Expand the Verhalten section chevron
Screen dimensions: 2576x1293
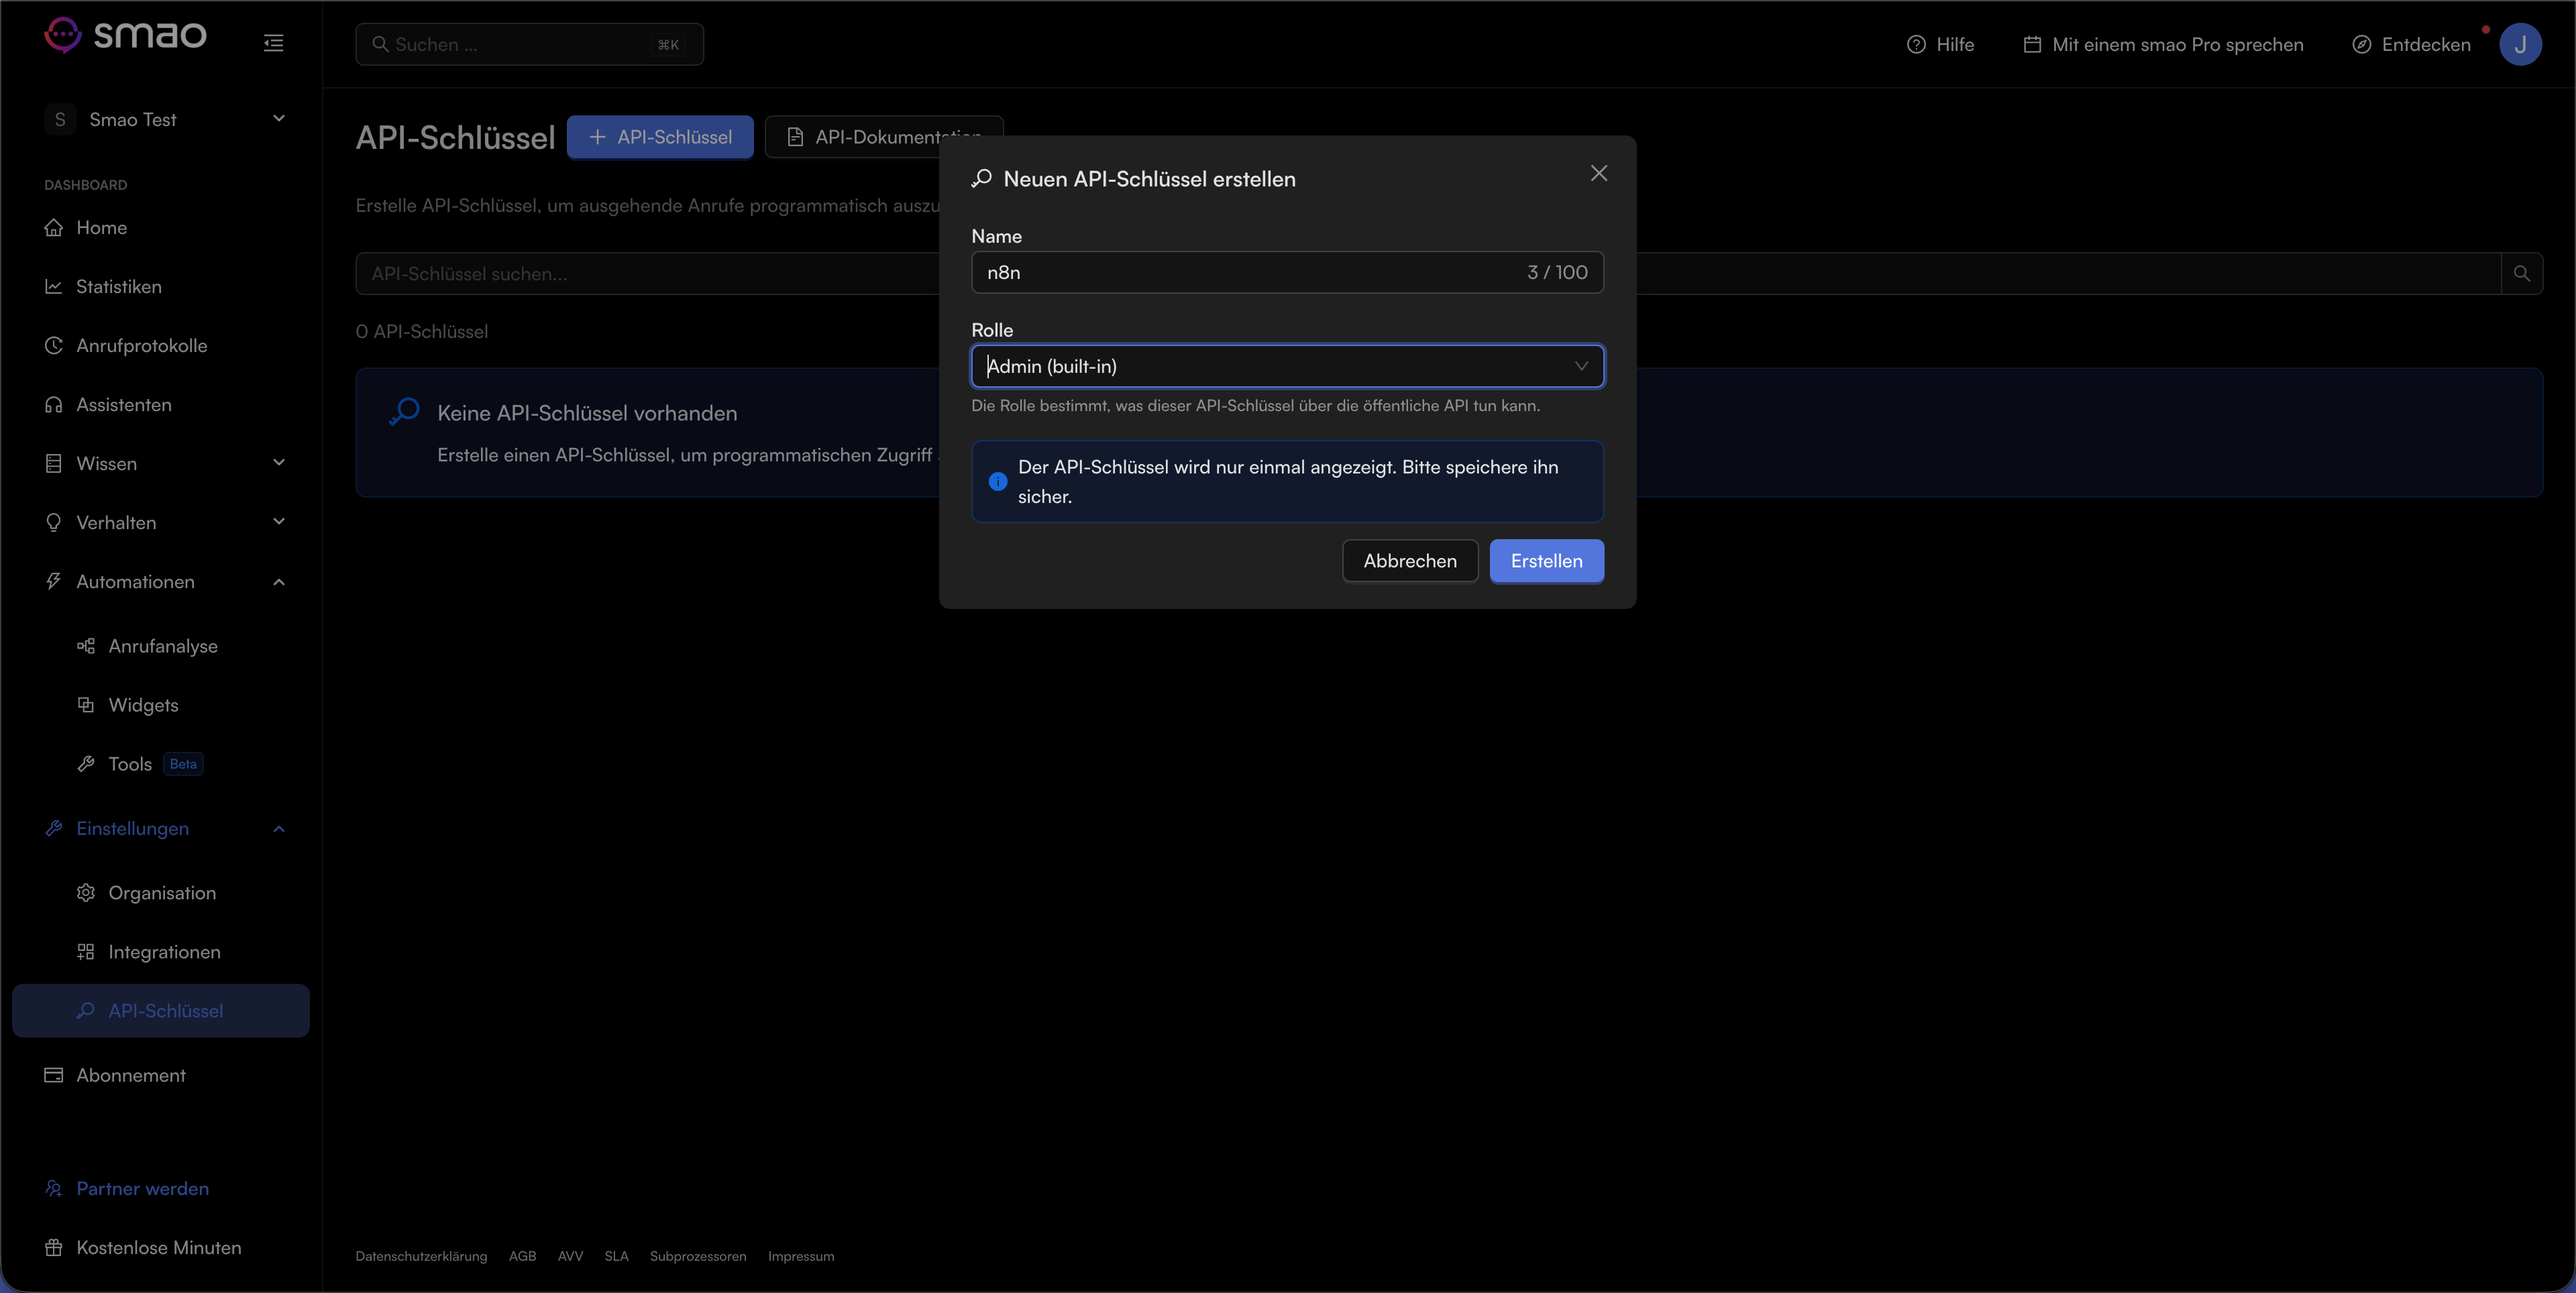click(279, 522)
